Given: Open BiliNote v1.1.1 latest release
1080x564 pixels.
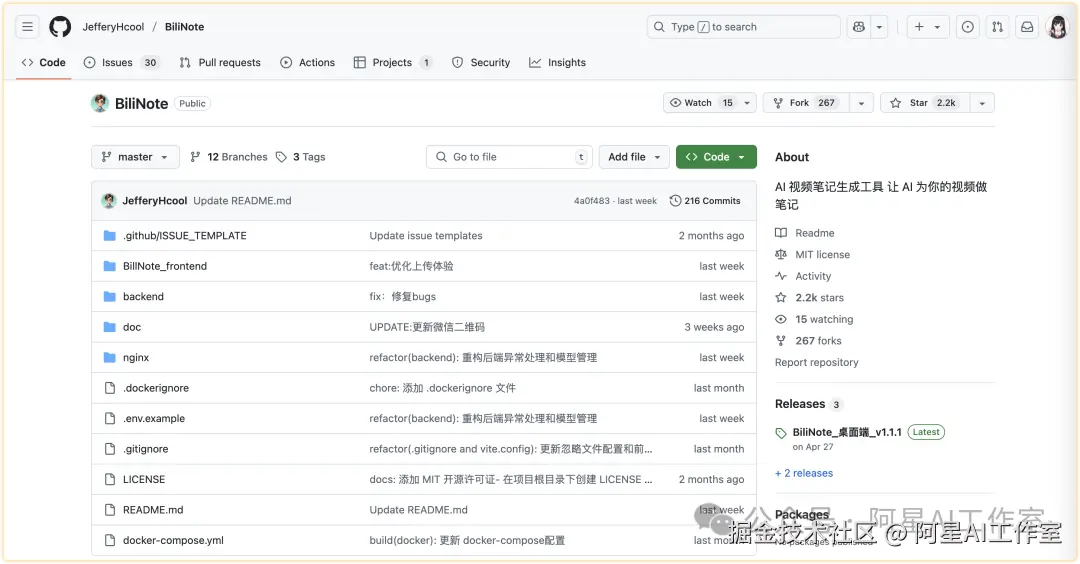Looking at the screenshot, I should tap(847, 432).
